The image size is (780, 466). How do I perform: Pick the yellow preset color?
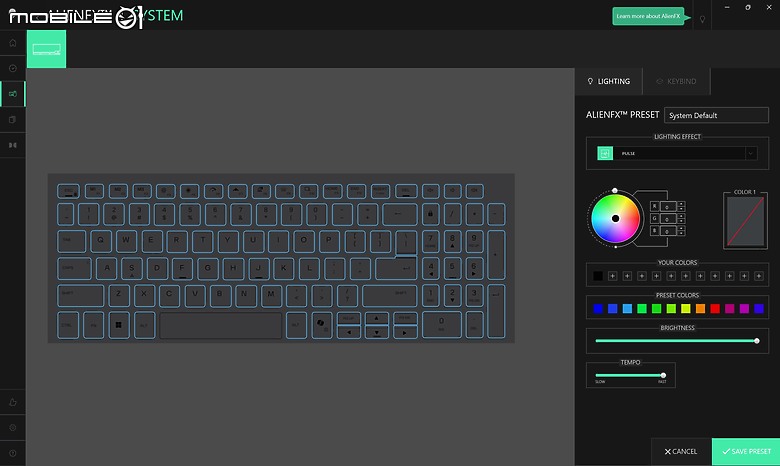tap(685, 309)
